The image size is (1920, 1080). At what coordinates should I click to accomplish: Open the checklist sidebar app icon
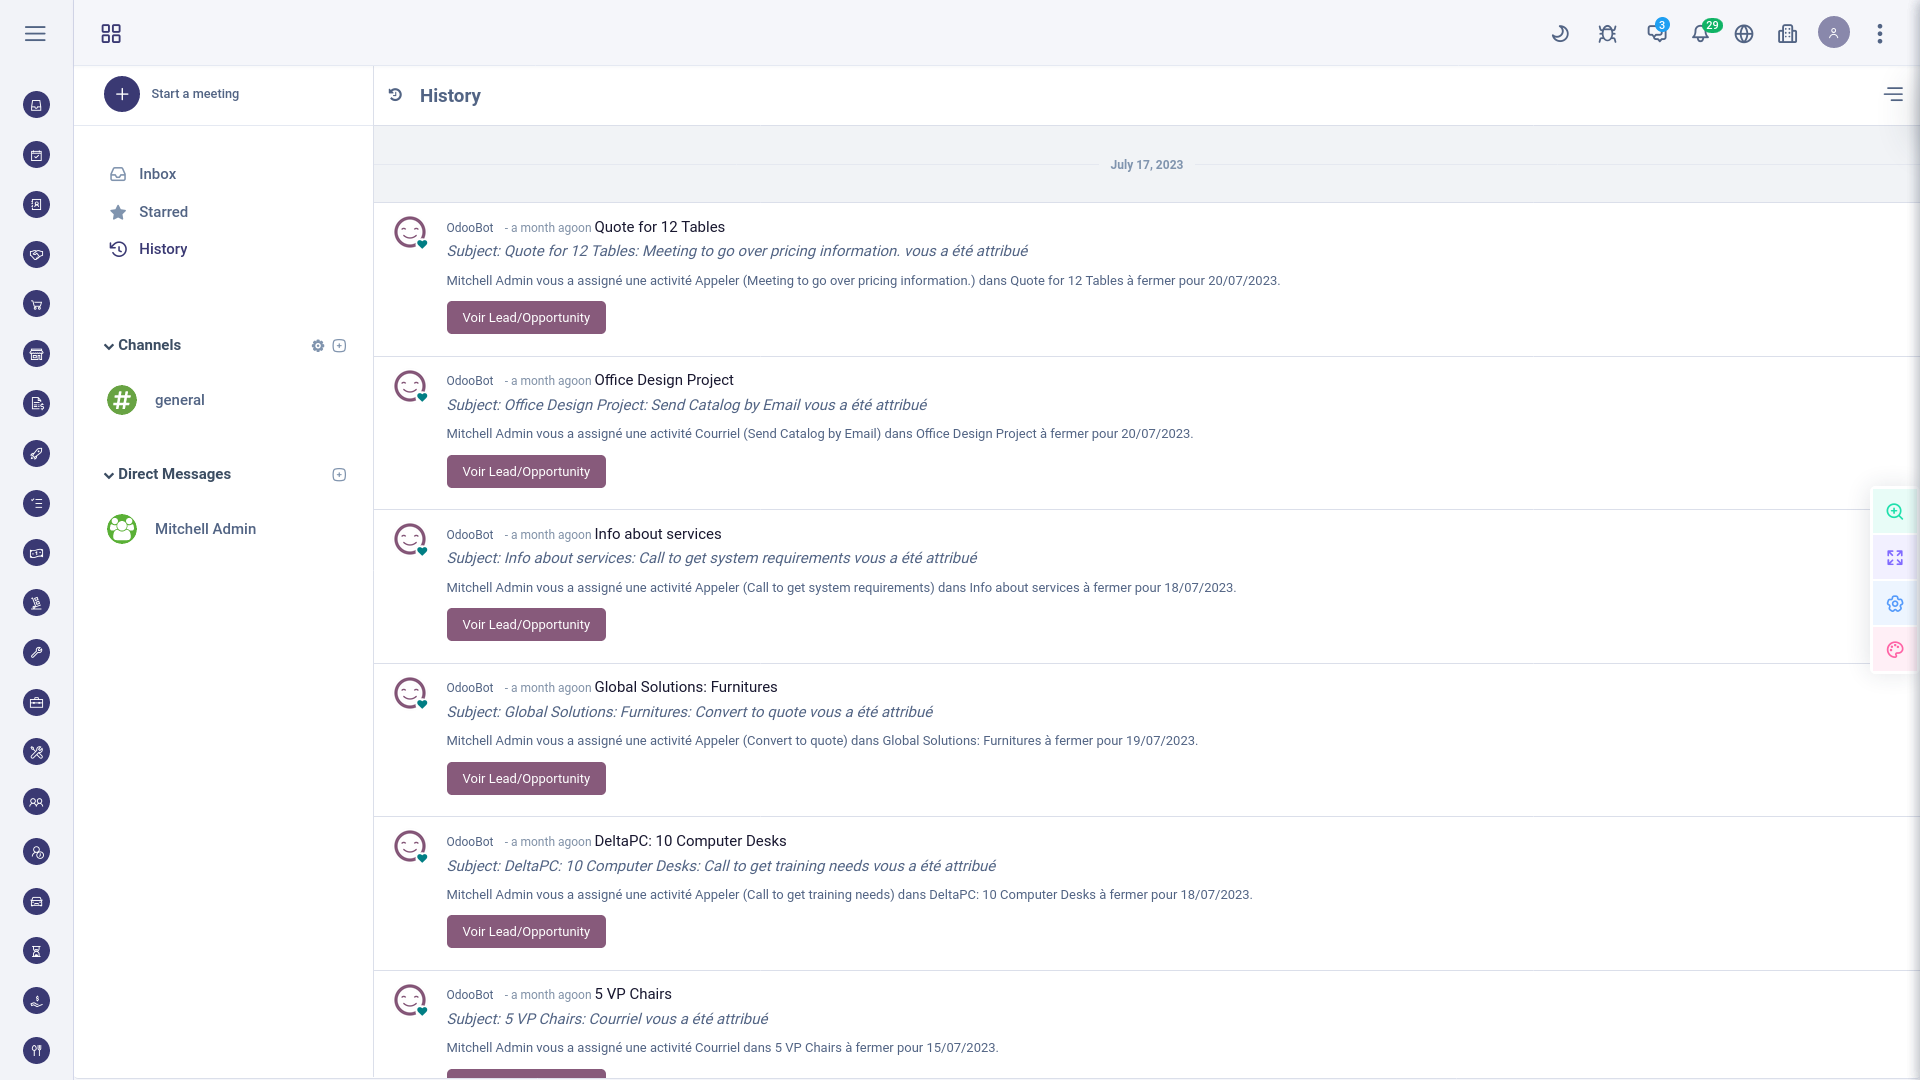point(36,504)
